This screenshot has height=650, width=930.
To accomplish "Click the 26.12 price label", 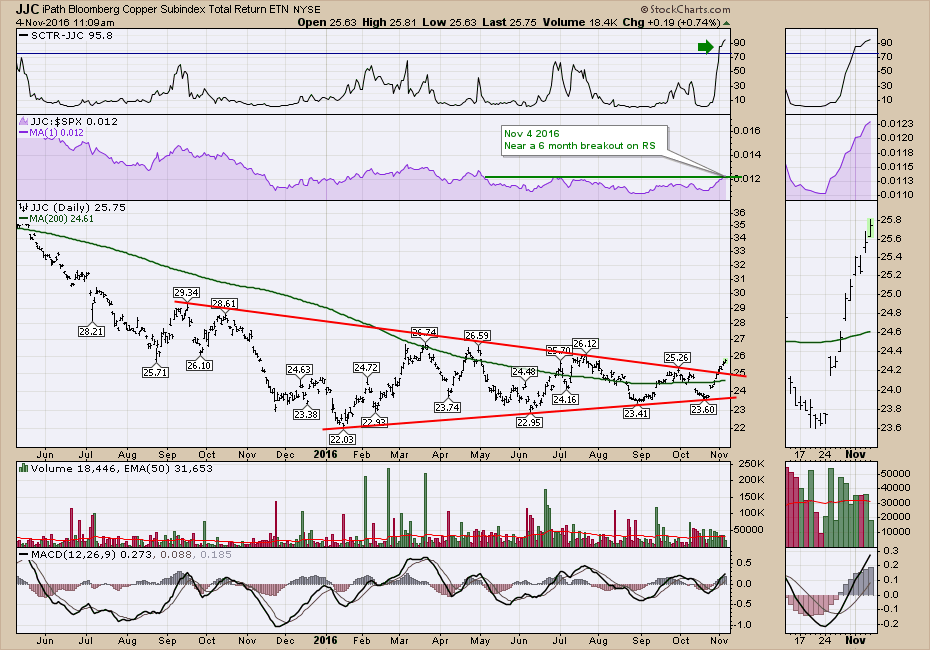I will (x=585, y=344).
